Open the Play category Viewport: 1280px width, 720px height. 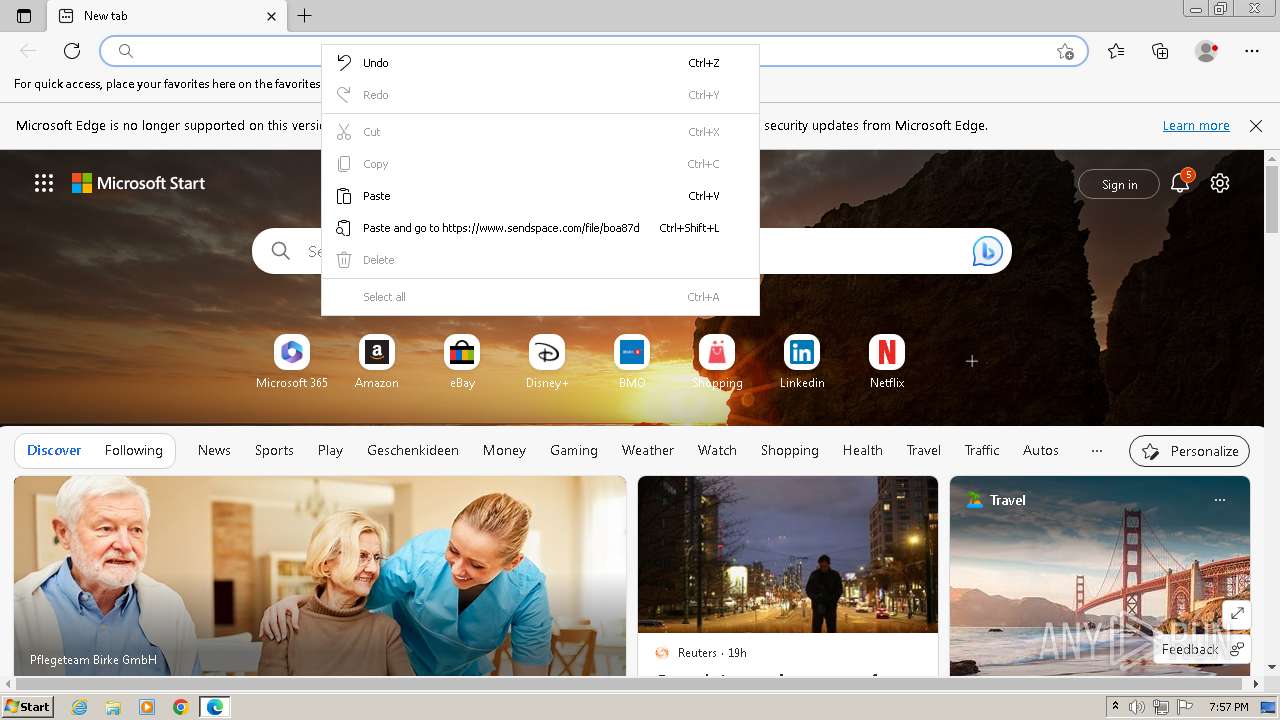330,450
